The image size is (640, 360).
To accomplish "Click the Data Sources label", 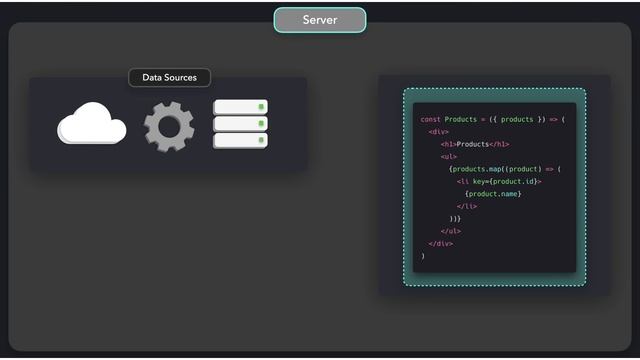I will tap(169, 78).
